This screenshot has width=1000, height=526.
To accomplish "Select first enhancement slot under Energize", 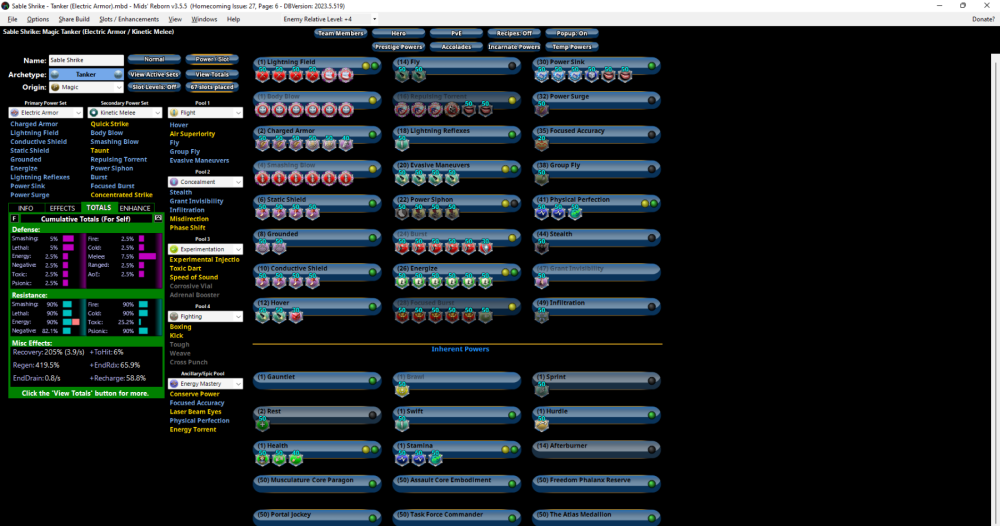I will [x=402, y=281].
